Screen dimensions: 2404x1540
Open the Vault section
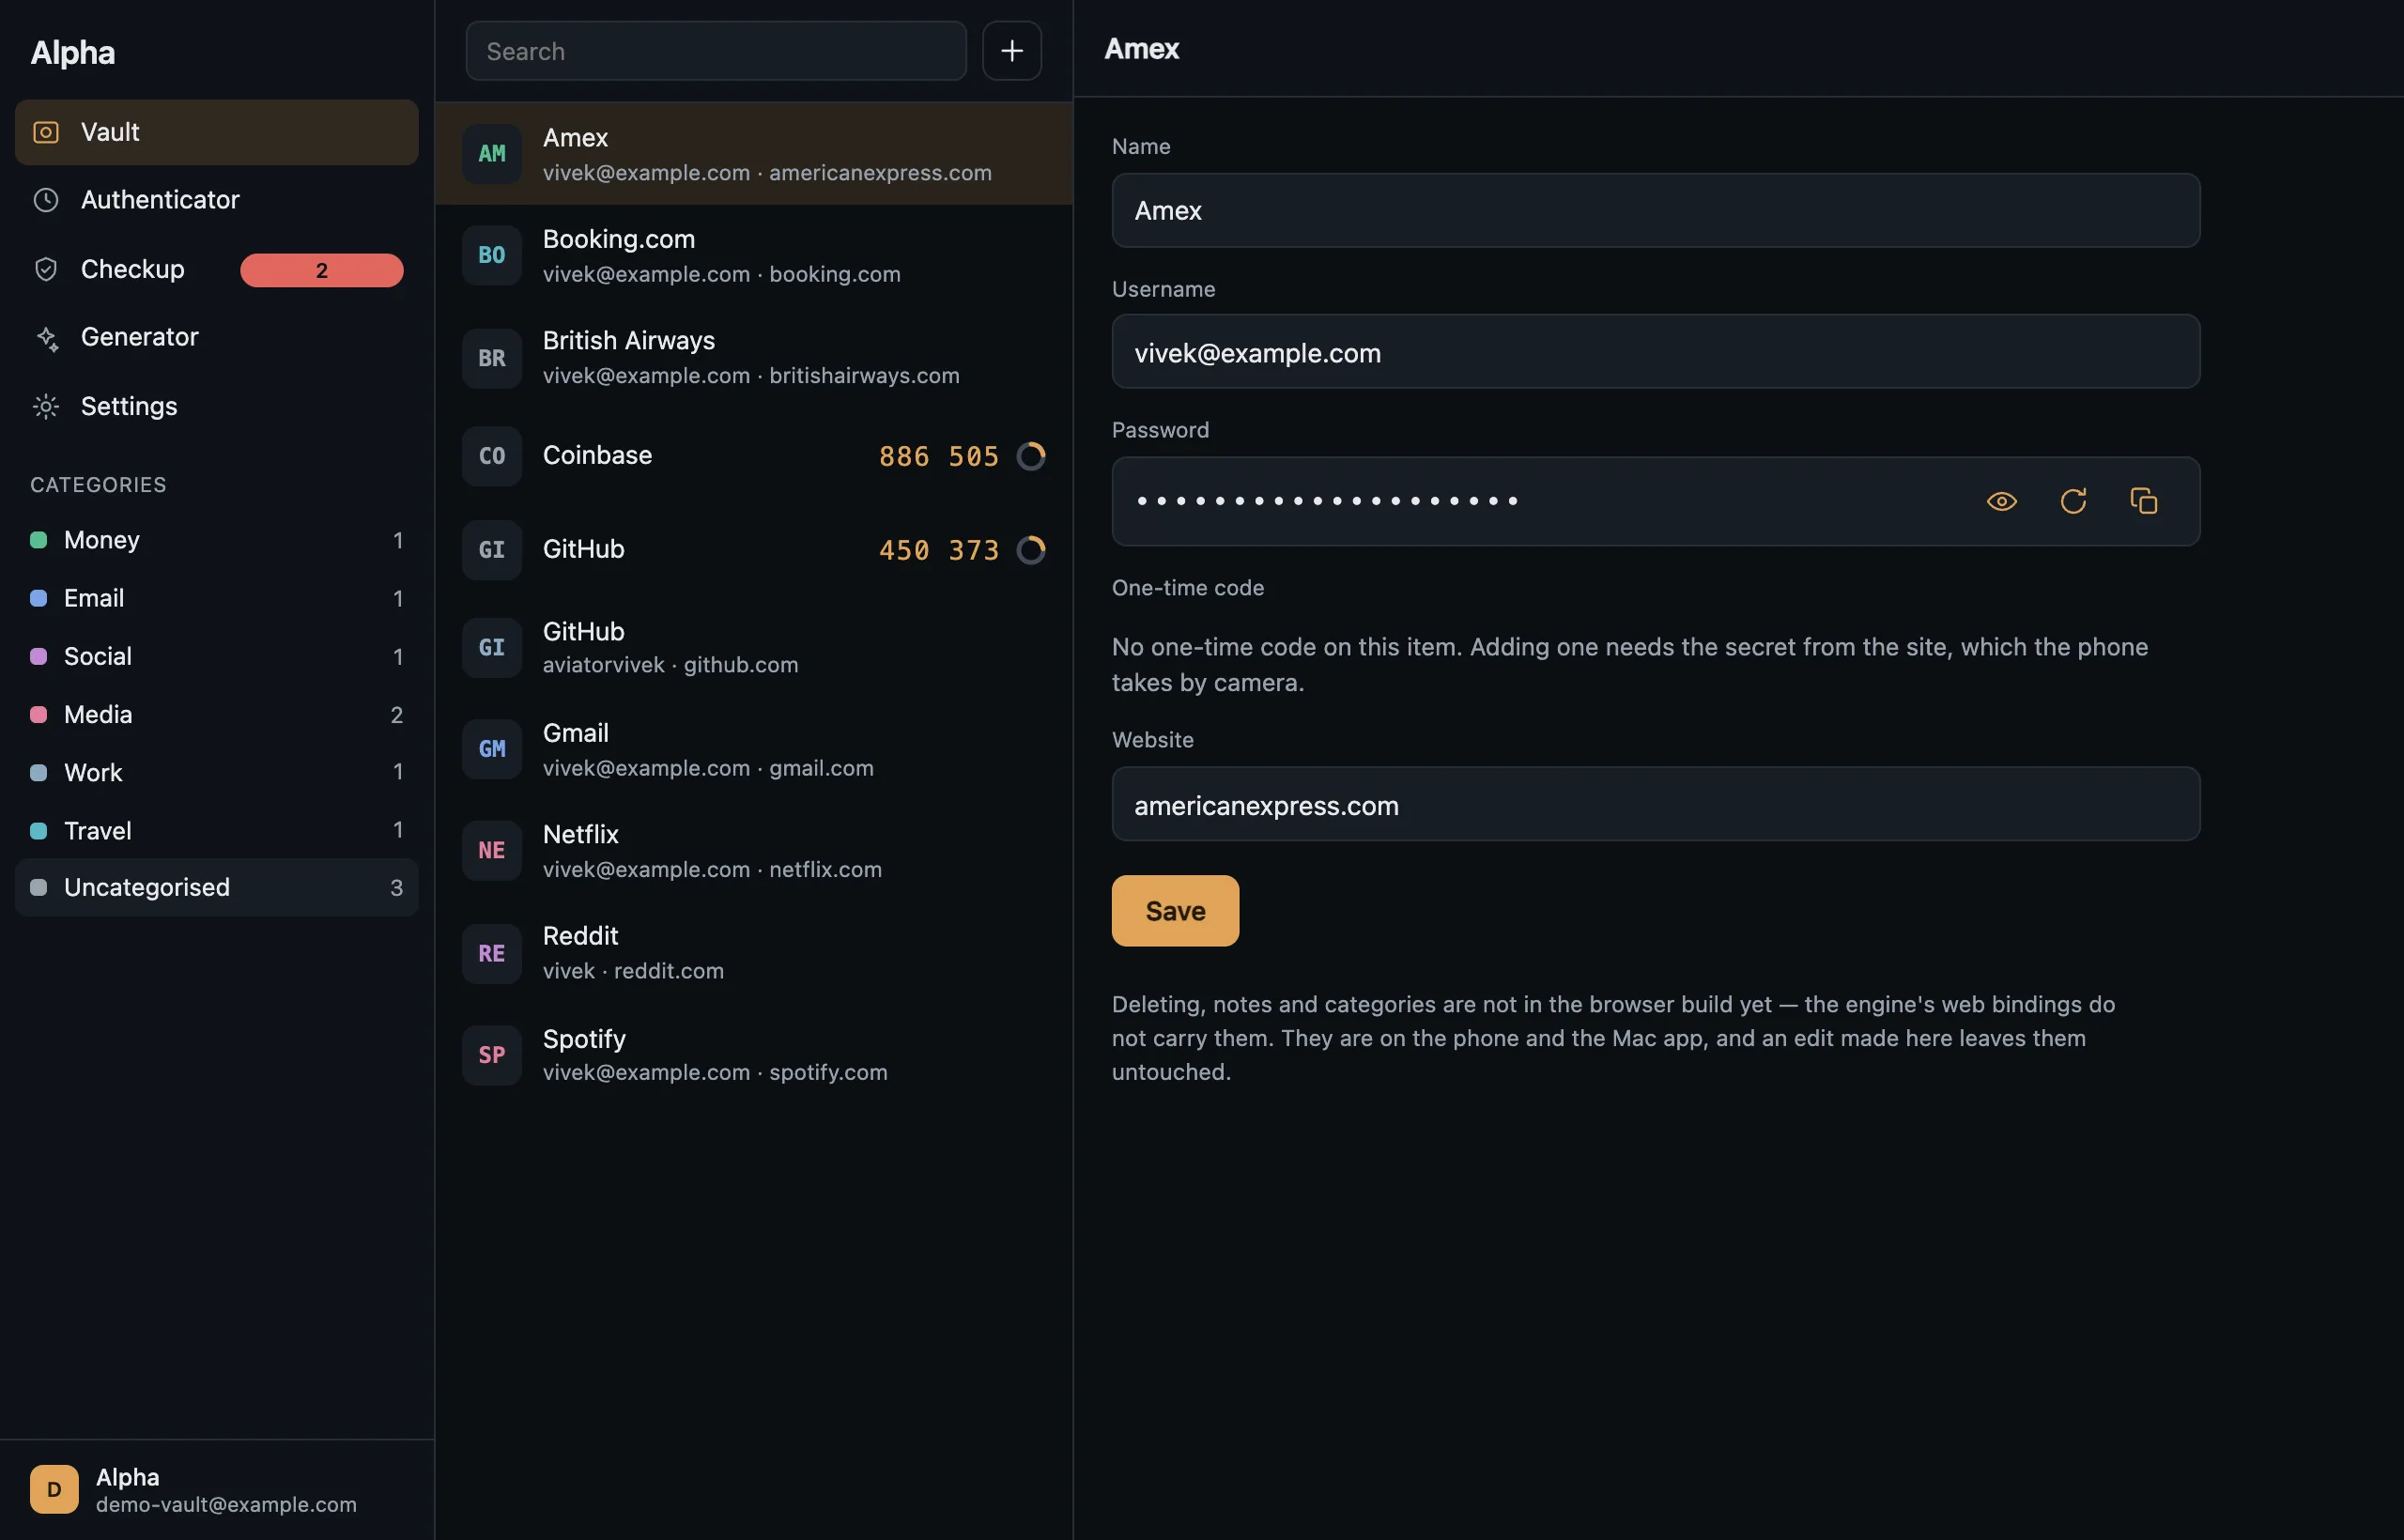click(x=217, y=132)
